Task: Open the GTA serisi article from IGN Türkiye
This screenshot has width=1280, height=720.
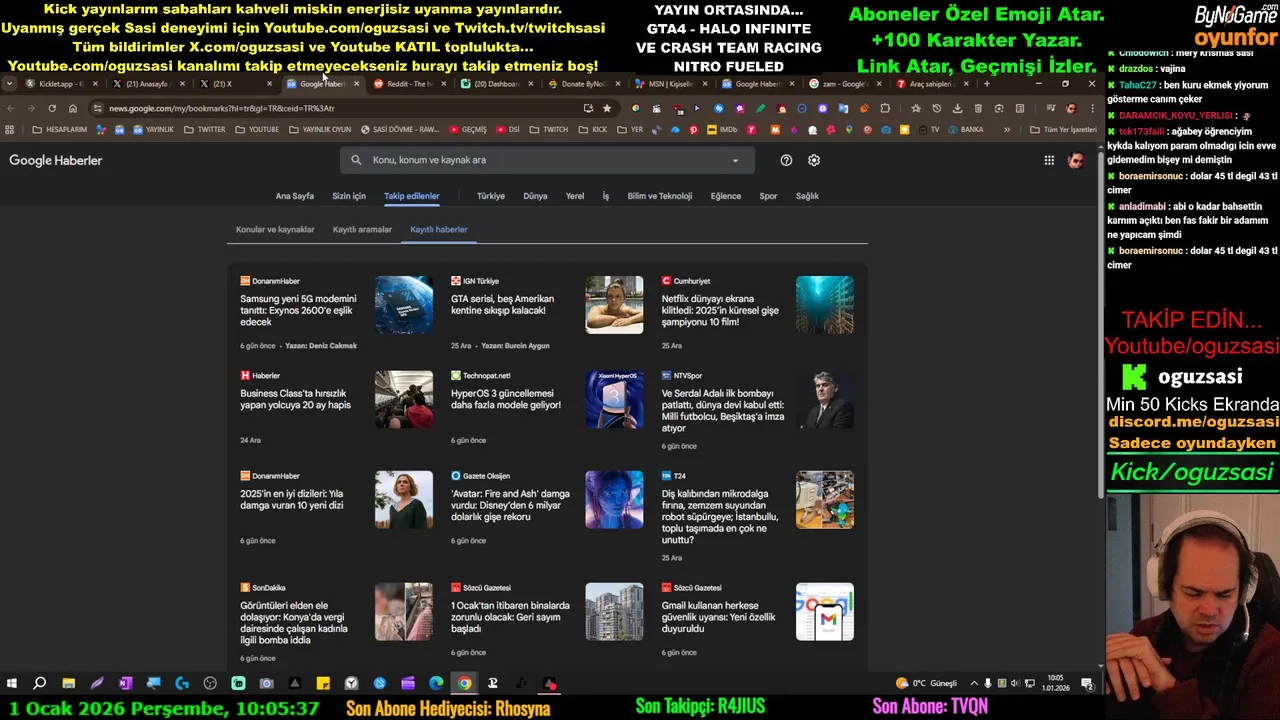Action: 503,304
